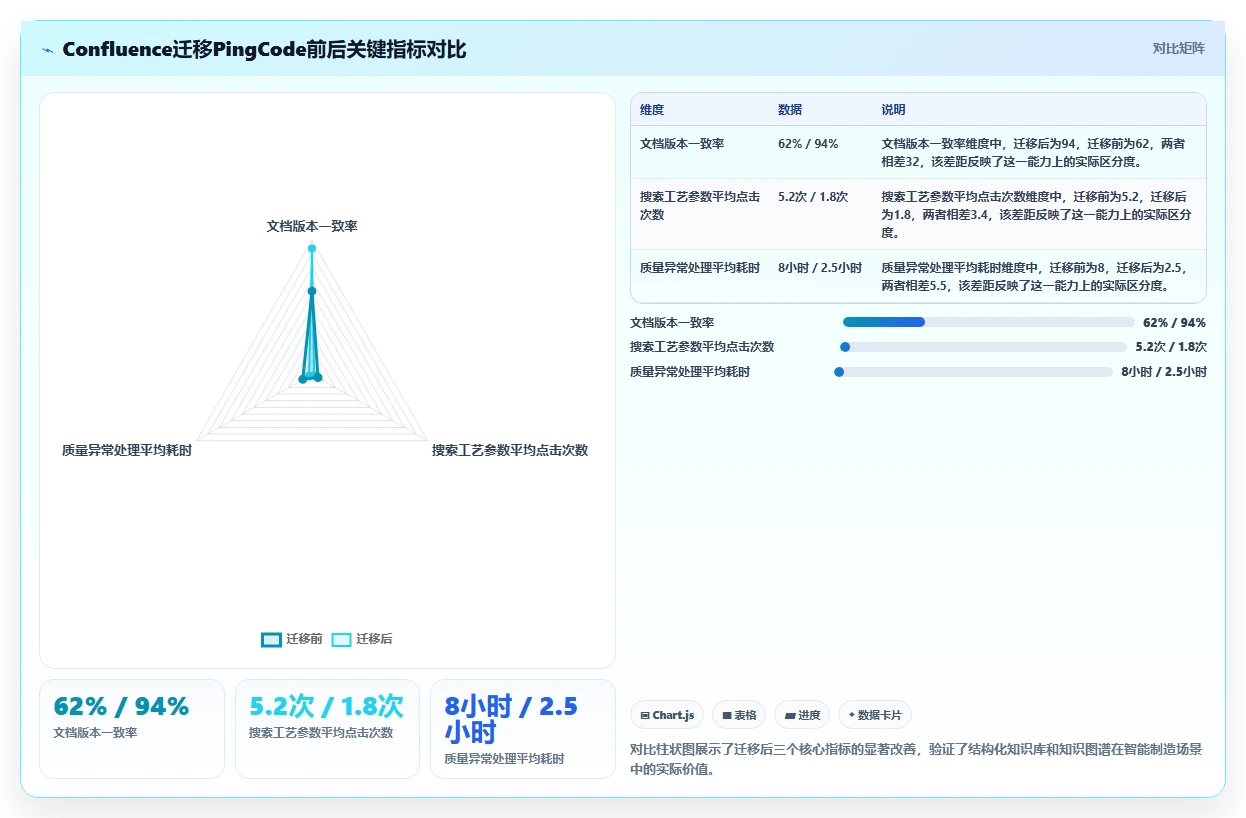Screen dimensions: 1246x818
Task: Click the dark teal point on vertical axis
Action: tap(312, 291)
